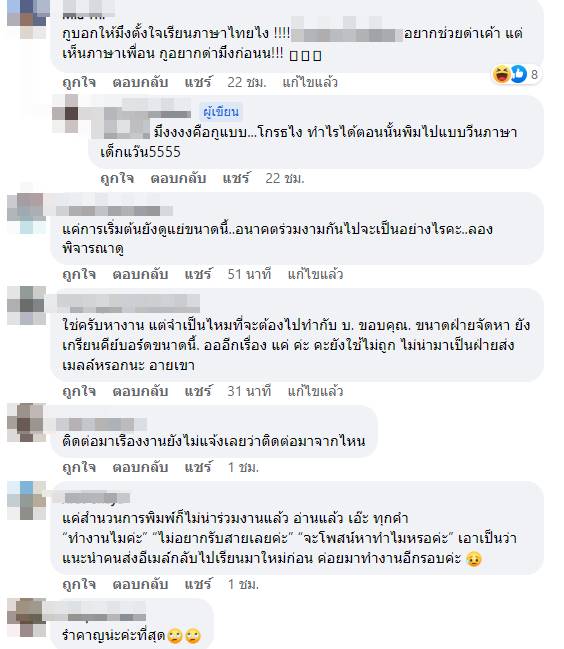The image size is (564, 649).
Task: Click แชร์ on the 31 นาที comment
Action: click(x=198, y=392)
